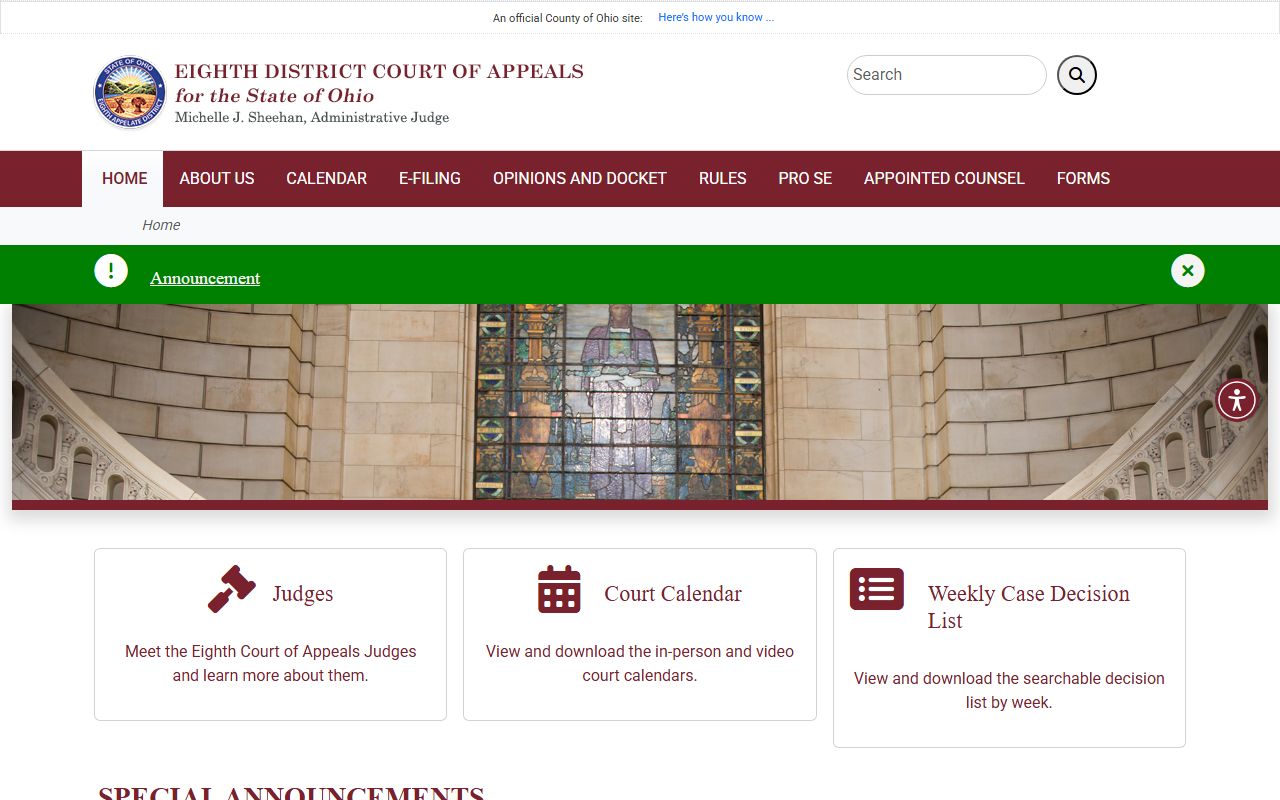Open the Court Calendar heading link
This screenshot has height=800, width=1280.
[x=673, y=594]
